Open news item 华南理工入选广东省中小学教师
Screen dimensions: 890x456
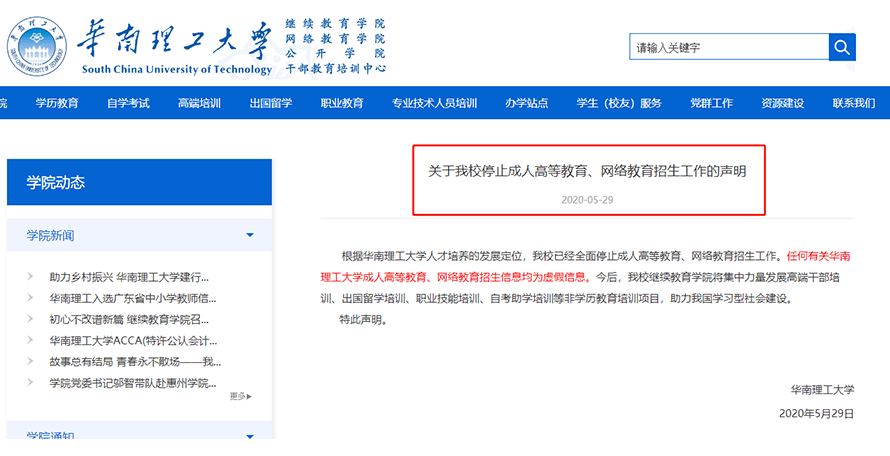(133, 298)
